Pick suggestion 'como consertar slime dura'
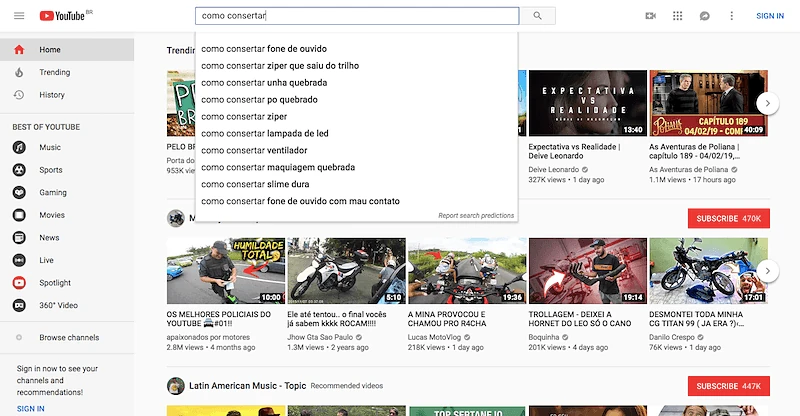 356,184
